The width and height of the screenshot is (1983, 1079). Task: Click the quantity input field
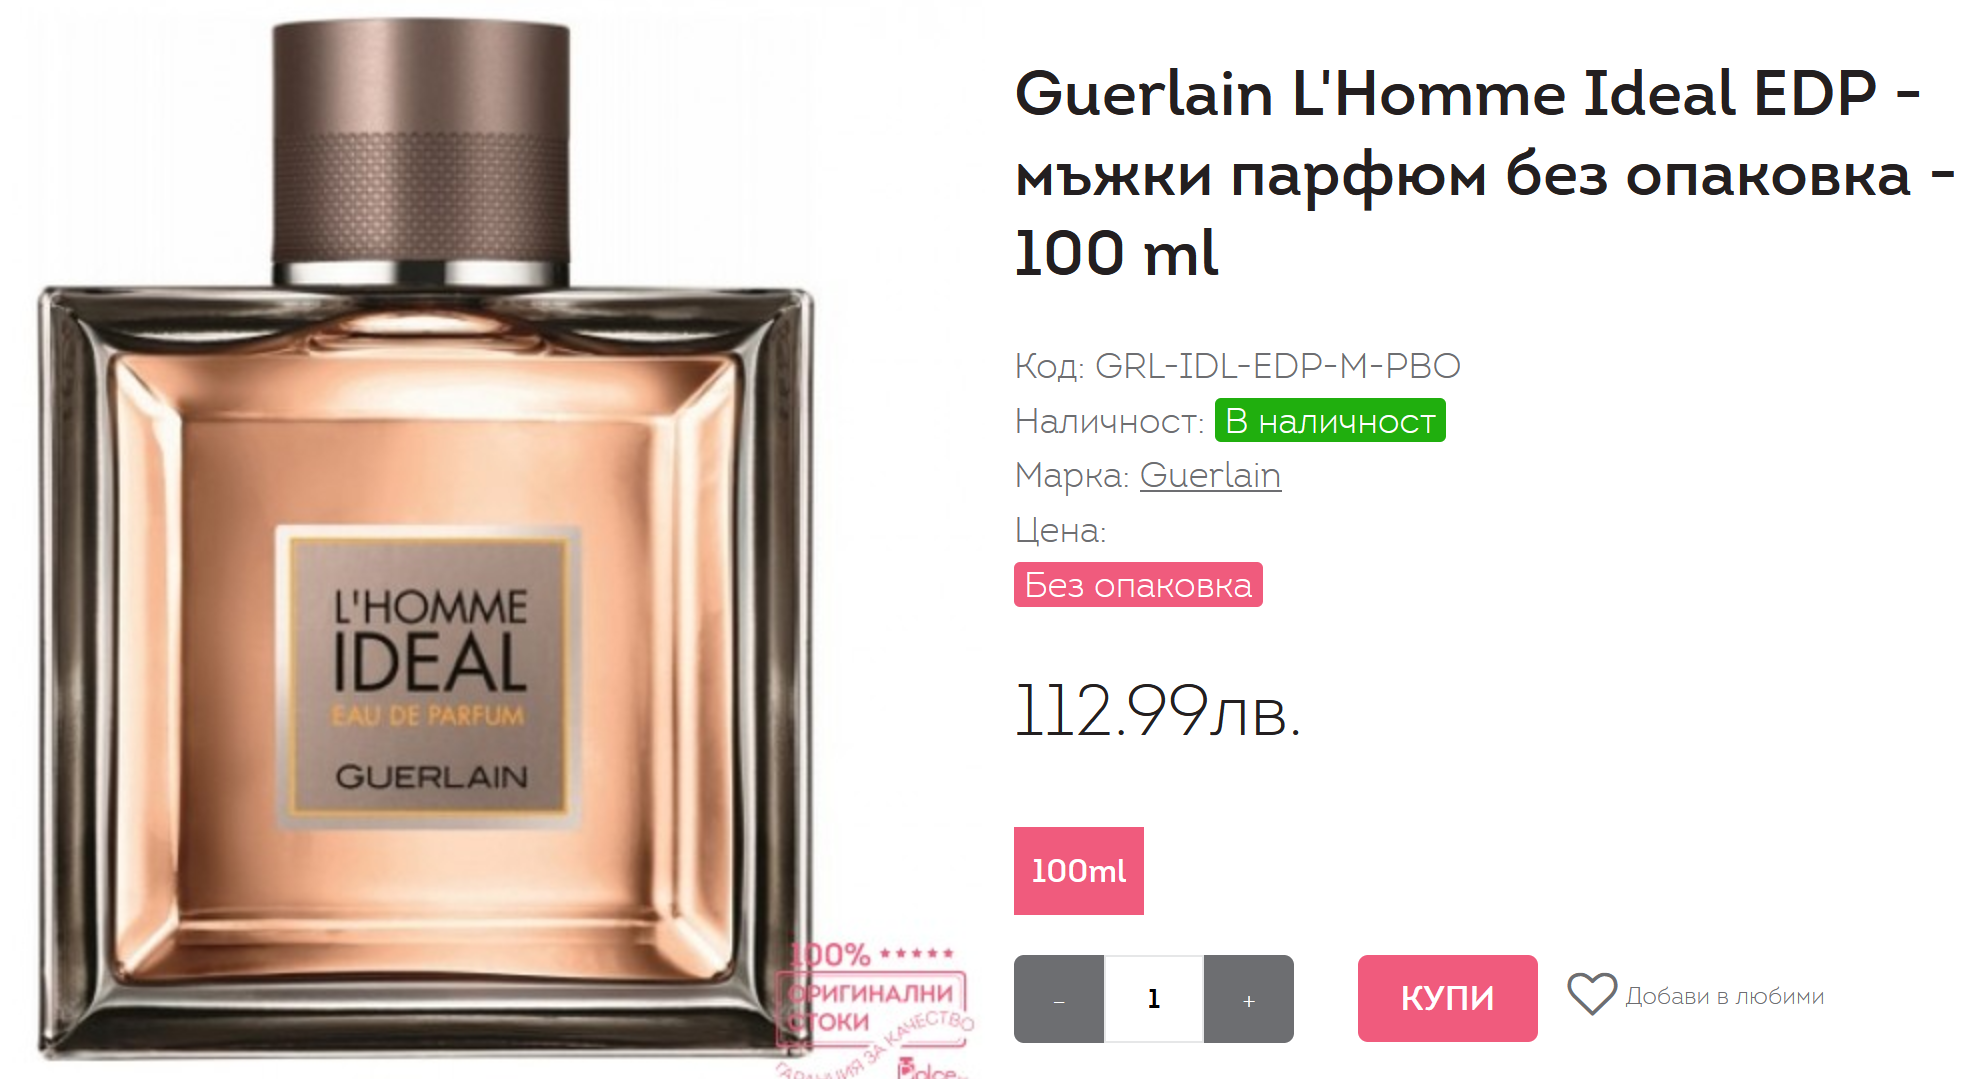click(1154, 999)
